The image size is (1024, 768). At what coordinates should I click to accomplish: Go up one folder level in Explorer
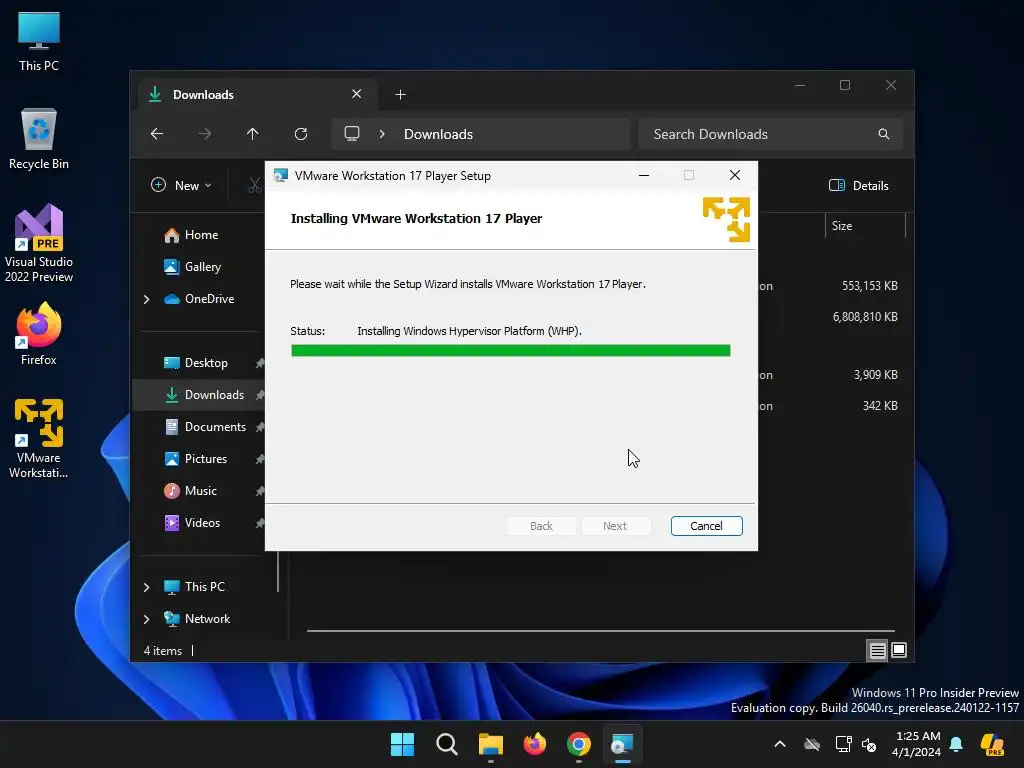[x=253, y=134]
